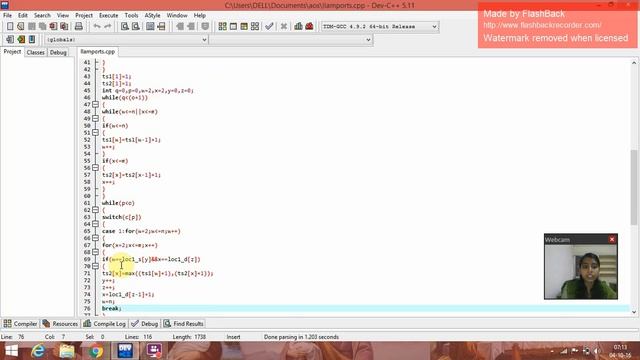
Task: Click 'Done parsing in 1.203 seconds' status text
Action: click(x=301, y=337)
